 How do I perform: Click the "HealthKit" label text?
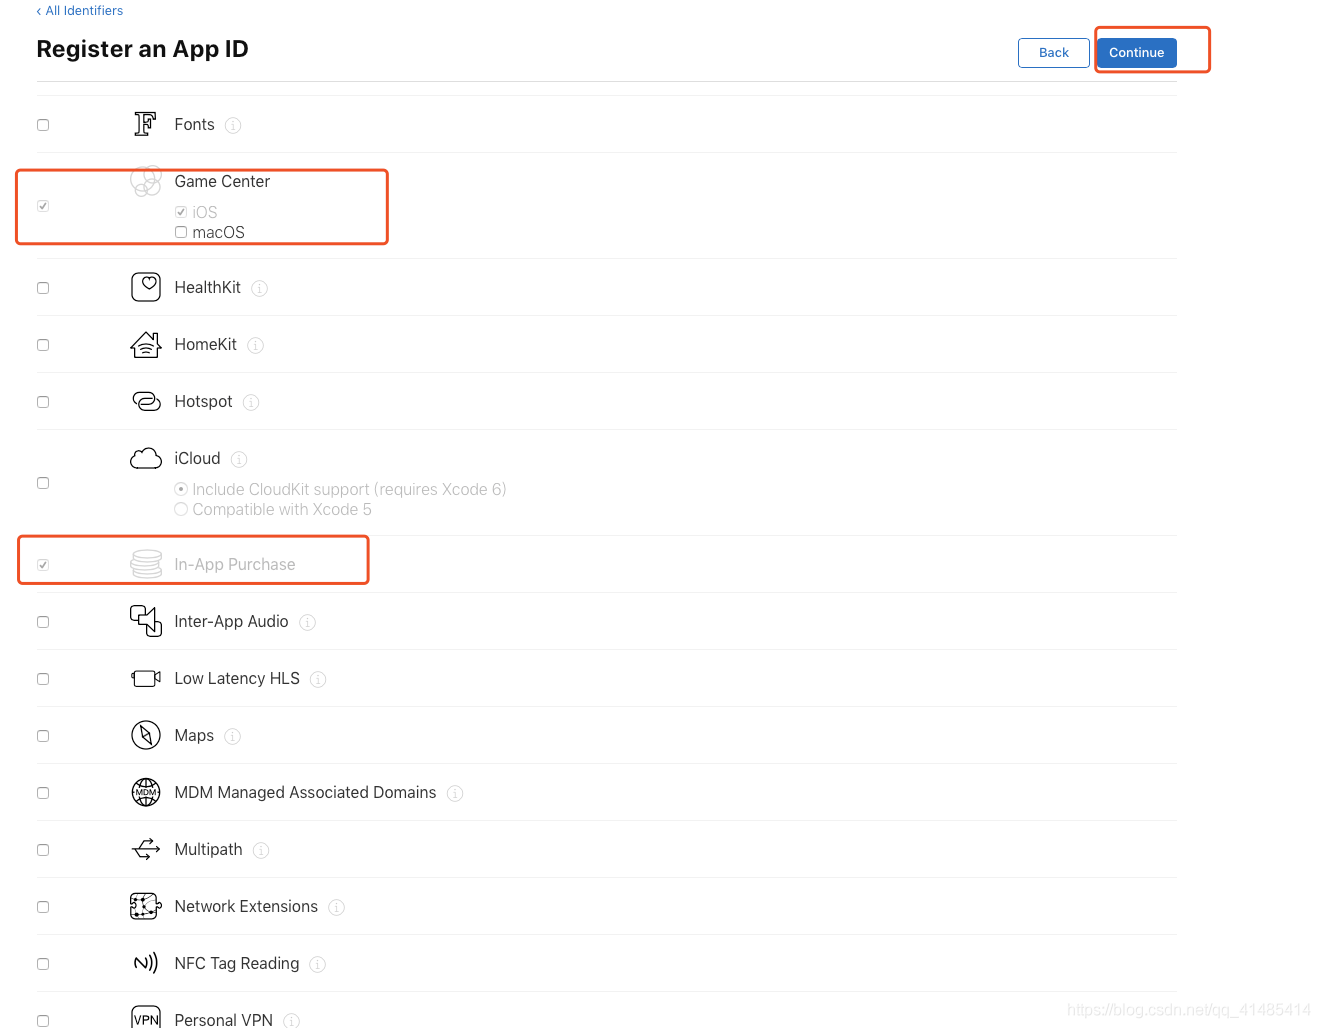tap(208, 287)
